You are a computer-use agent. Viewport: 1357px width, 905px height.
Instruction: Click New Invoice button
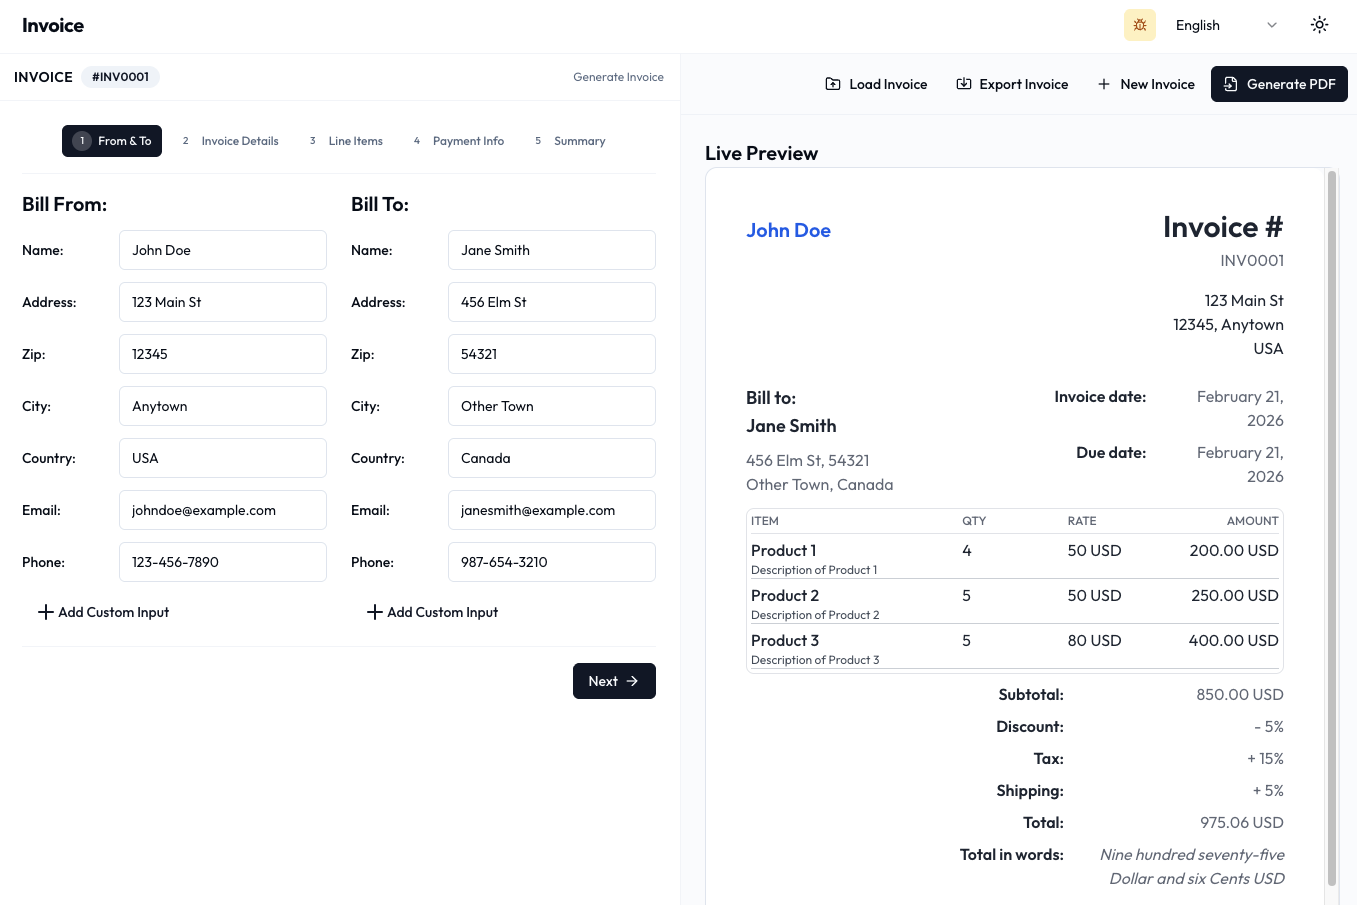coord(1146,84)
